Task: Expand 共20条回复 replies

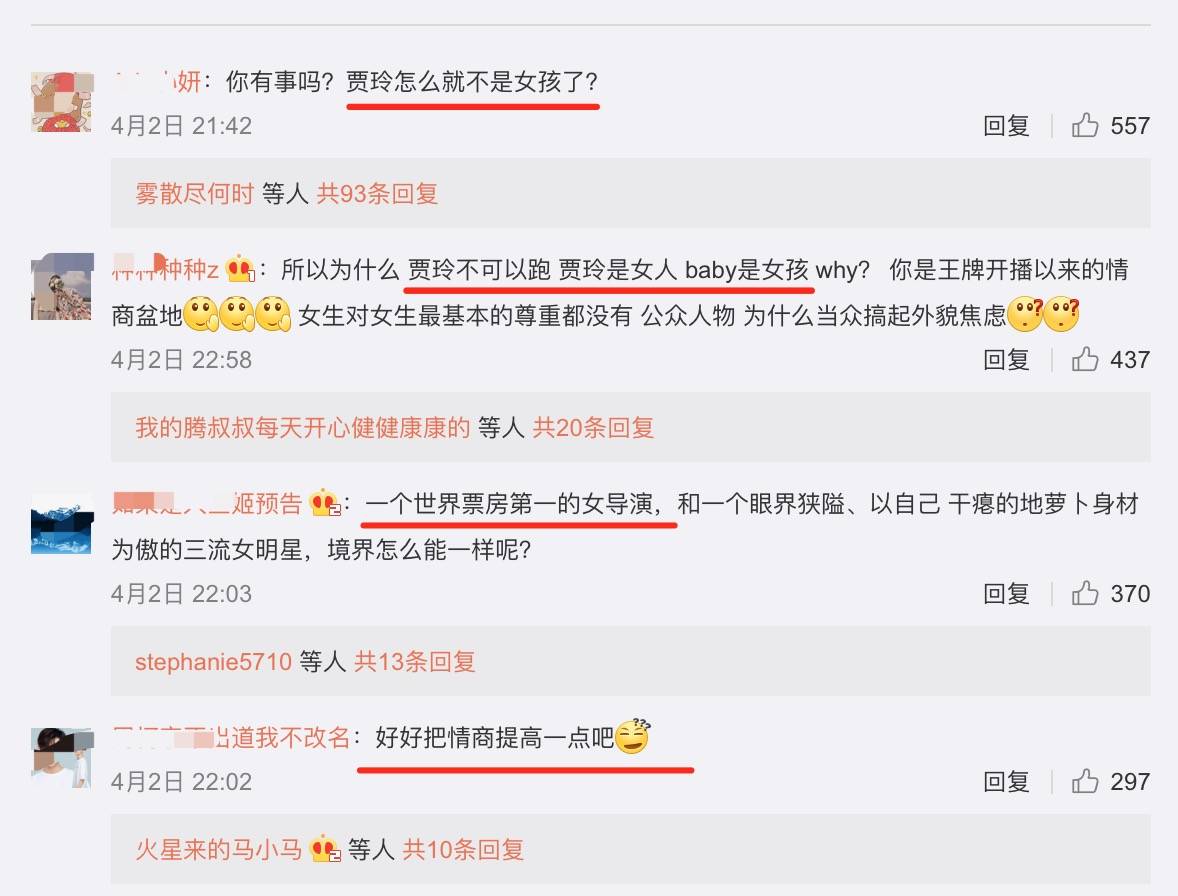Action: click(x=593, y=428)
